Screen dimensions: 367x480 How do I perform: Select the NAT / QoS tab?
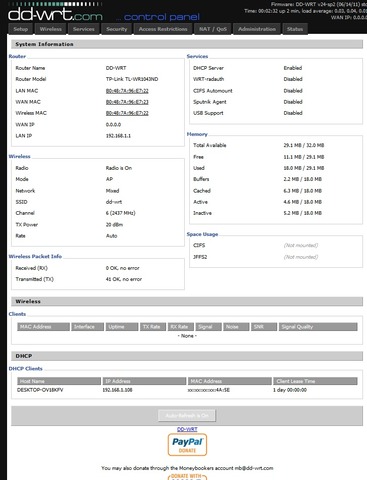(213, 29)
